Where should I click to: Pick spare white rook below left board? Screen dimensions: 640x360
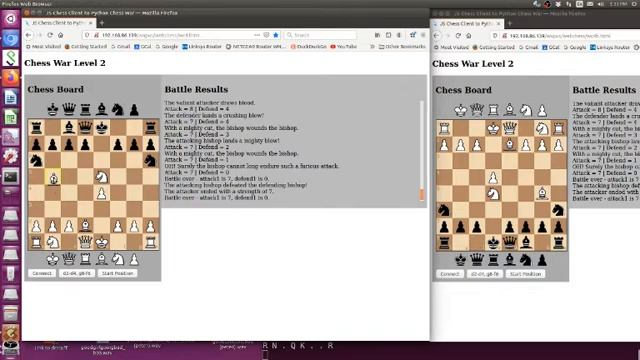pyautogui.click(x=85, y=259)
